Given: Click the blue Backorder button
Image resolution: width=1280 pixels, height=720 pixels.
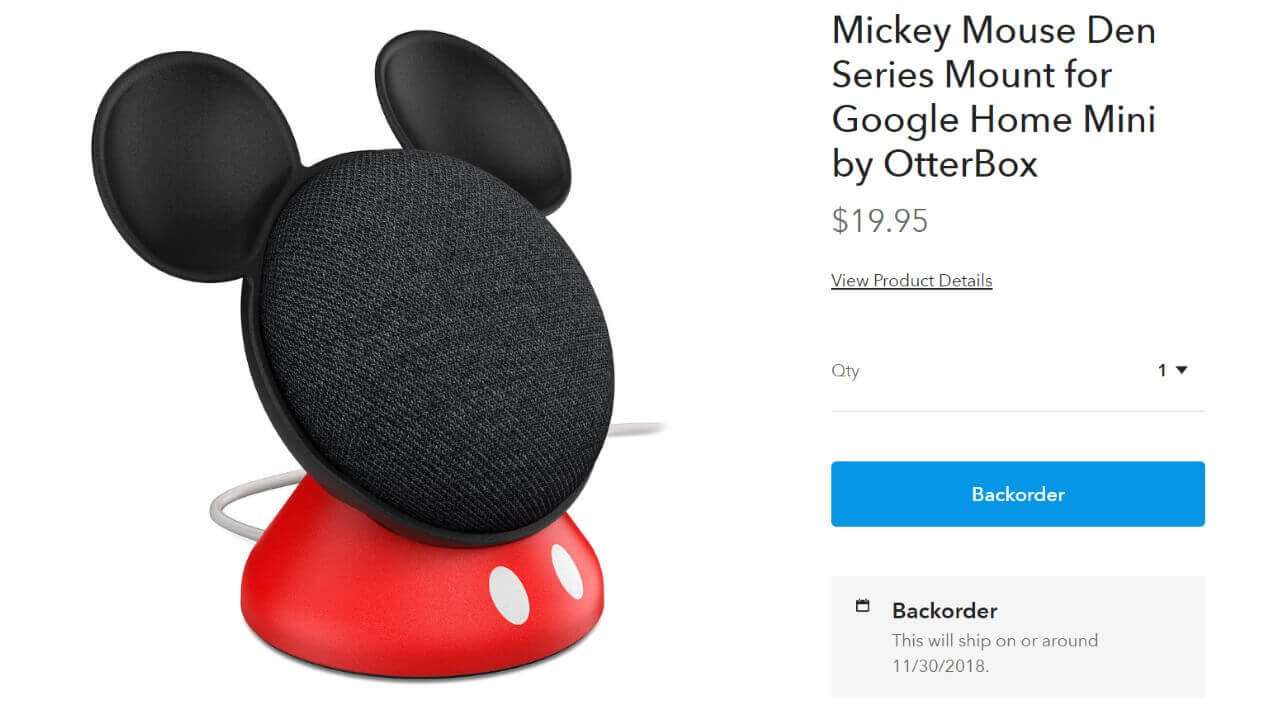Looking at the screenshot, I should (x=1017, y=494).
